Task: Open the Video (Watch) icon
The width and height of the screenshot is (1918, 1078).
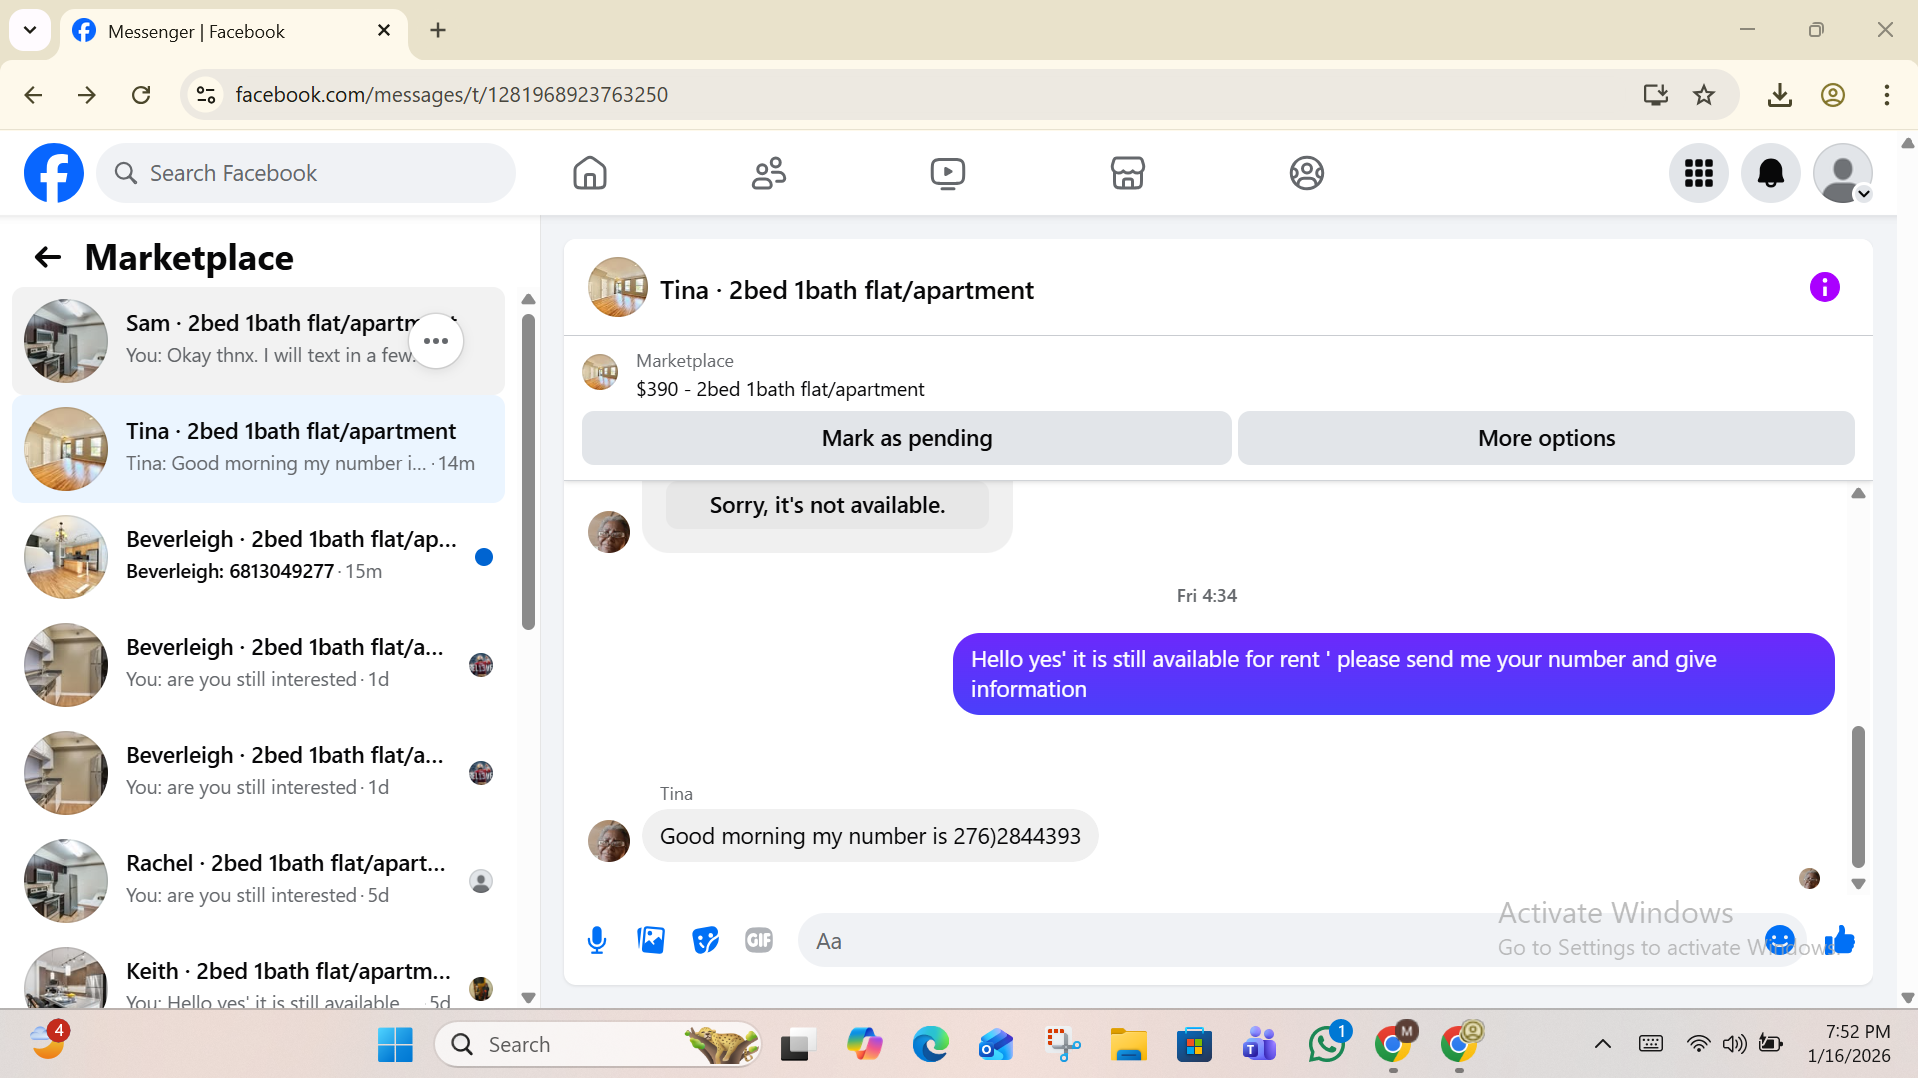Action: click(x=948, y=173)
